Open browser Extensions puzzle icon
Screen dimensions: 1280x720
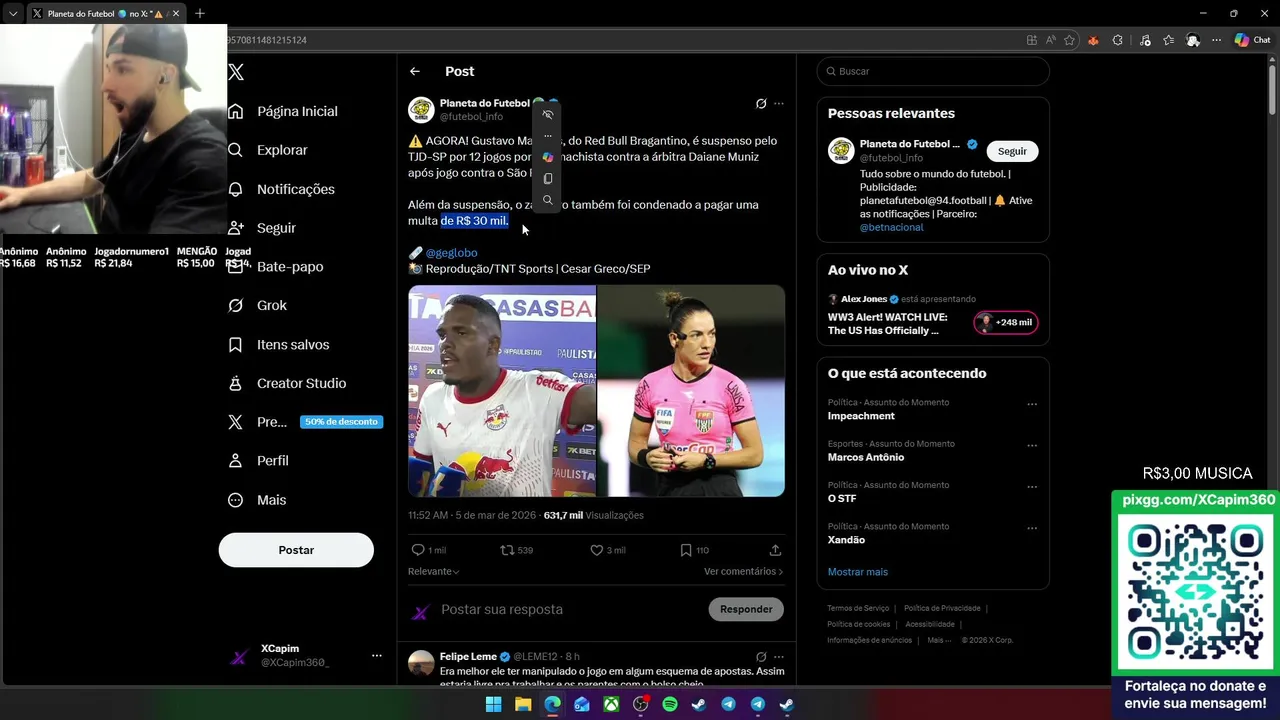[1118, 40]
